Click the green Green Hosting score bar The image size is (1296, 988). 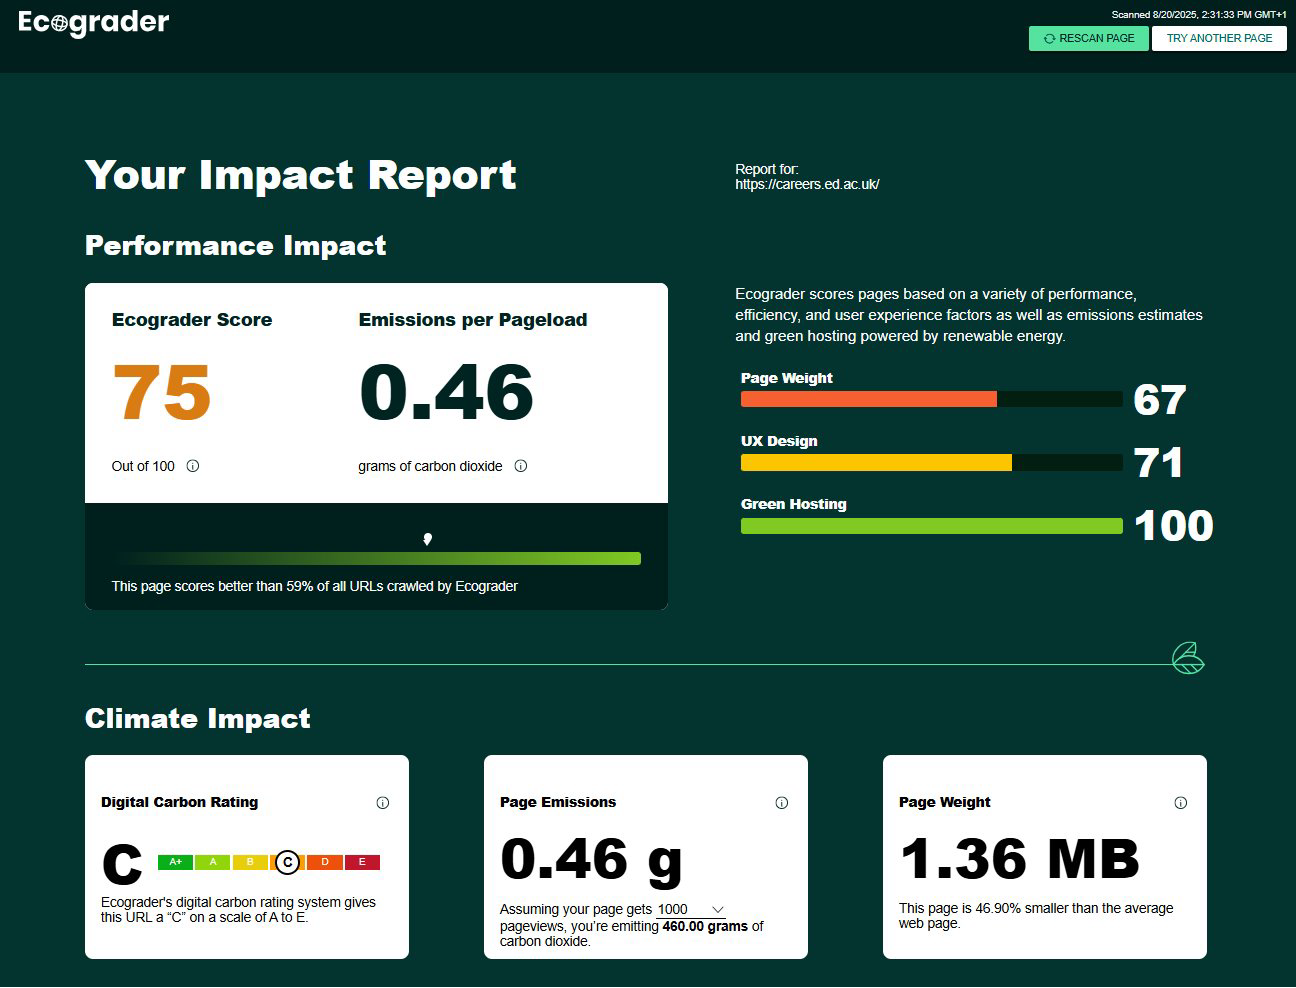click(931, 526)
